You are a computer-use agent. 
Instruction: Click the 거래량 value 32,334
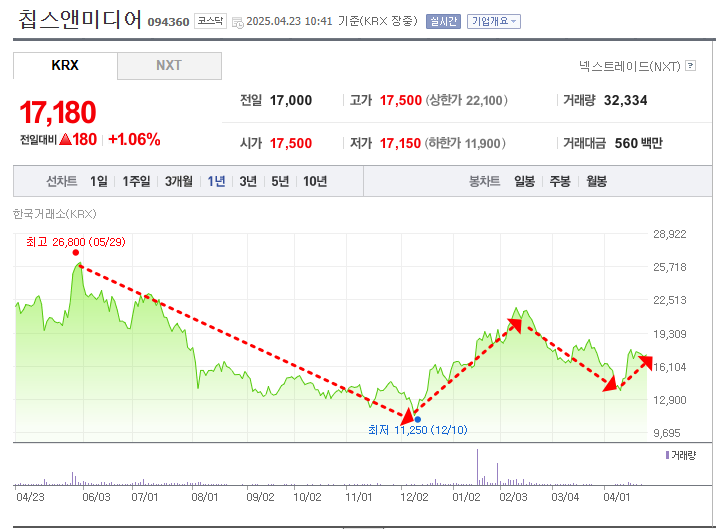click(x=626, y=100)
